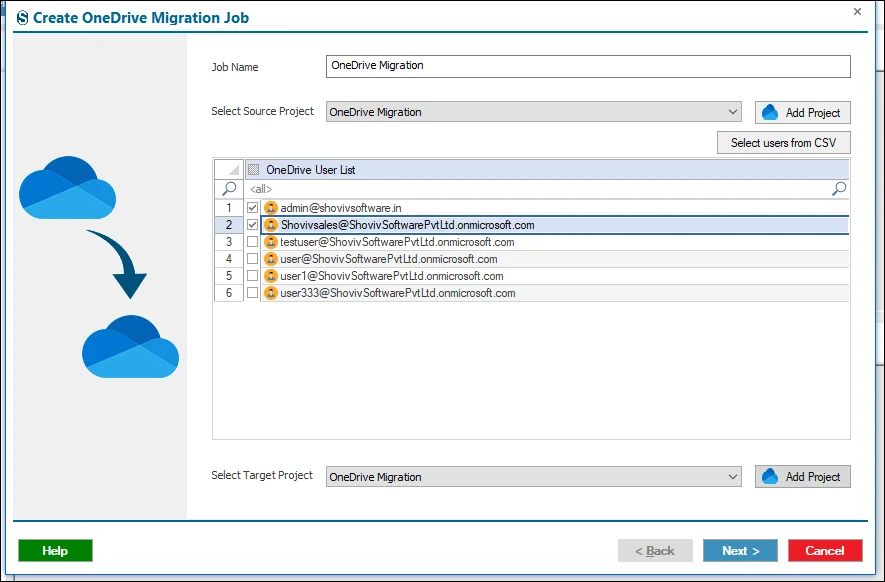This screenshot has height=582, width=885.
Task: Click Shovivsales@ShovivSoftwarePvtLtd.onmicrosoft.com text
Action: (x=408, y=225)
